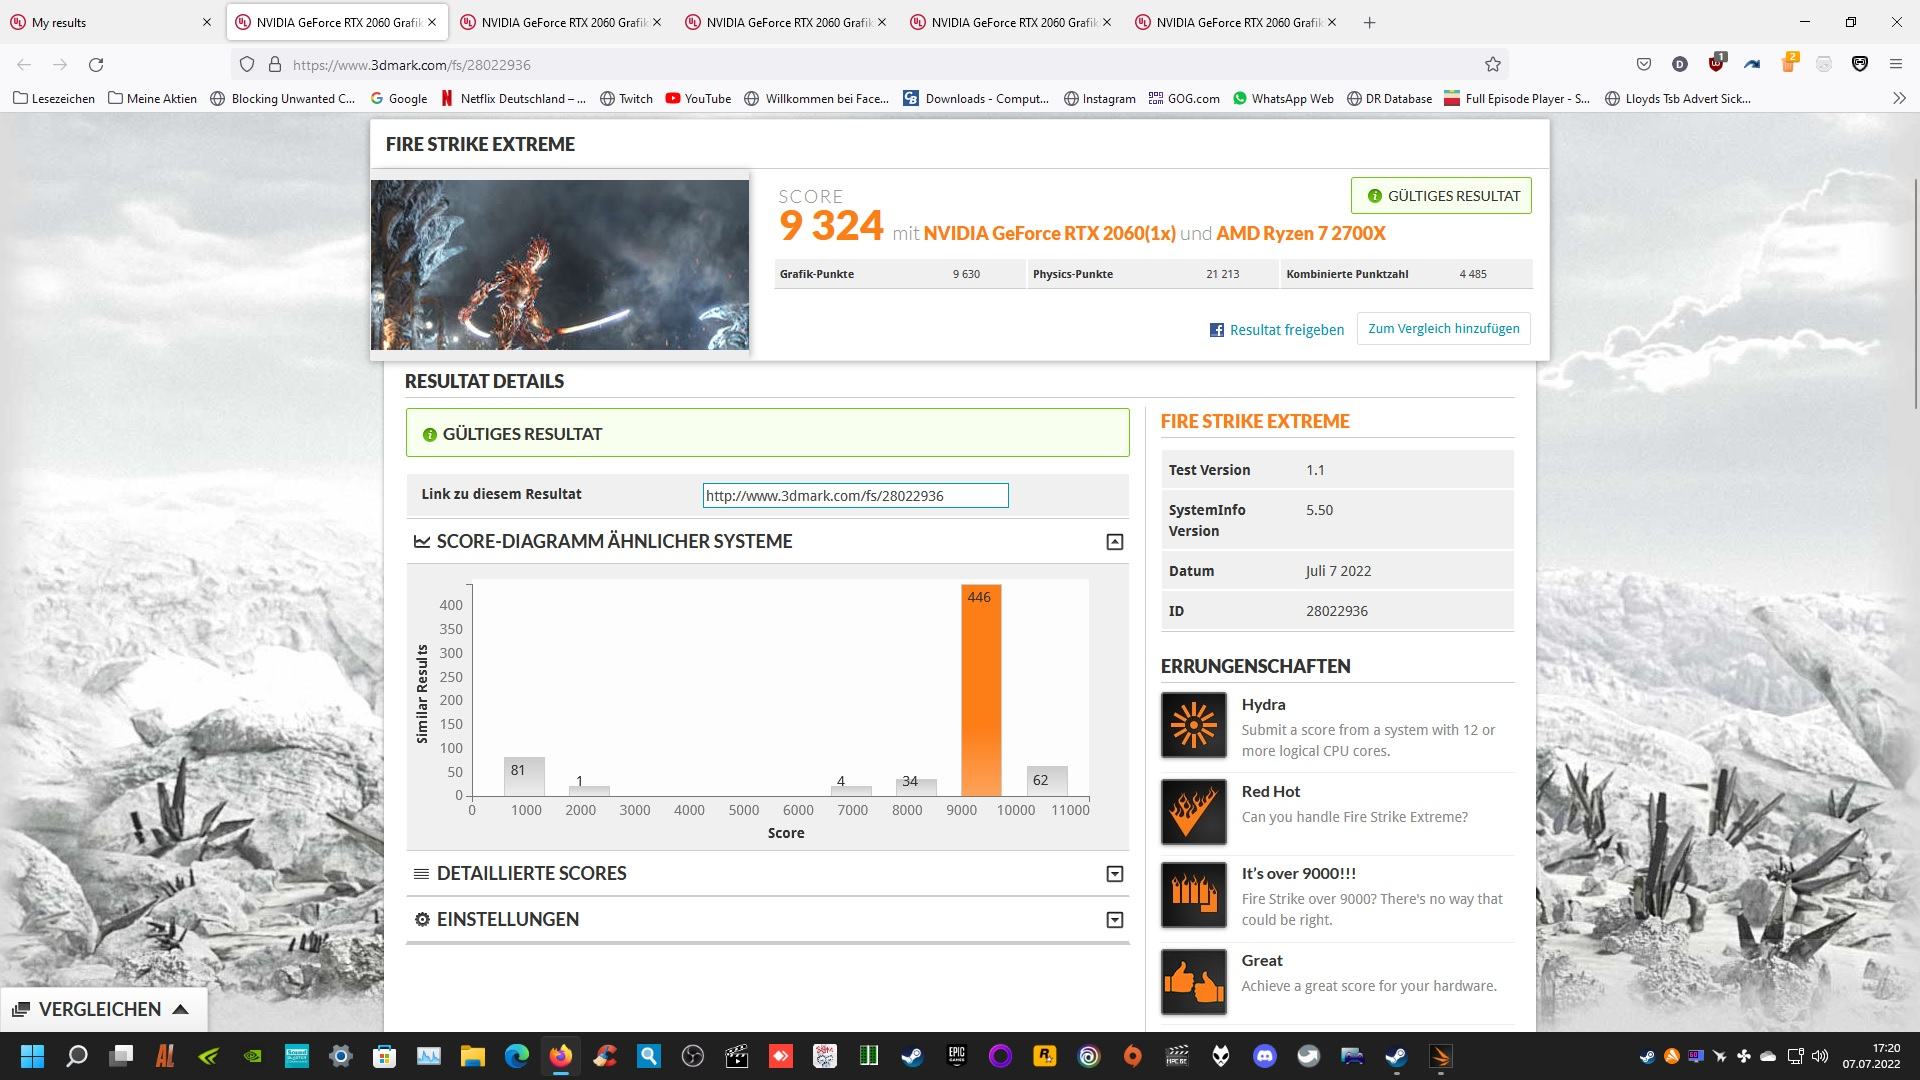
Task: Switch to the second RTX 2060 tab
Action: point(561,22)
